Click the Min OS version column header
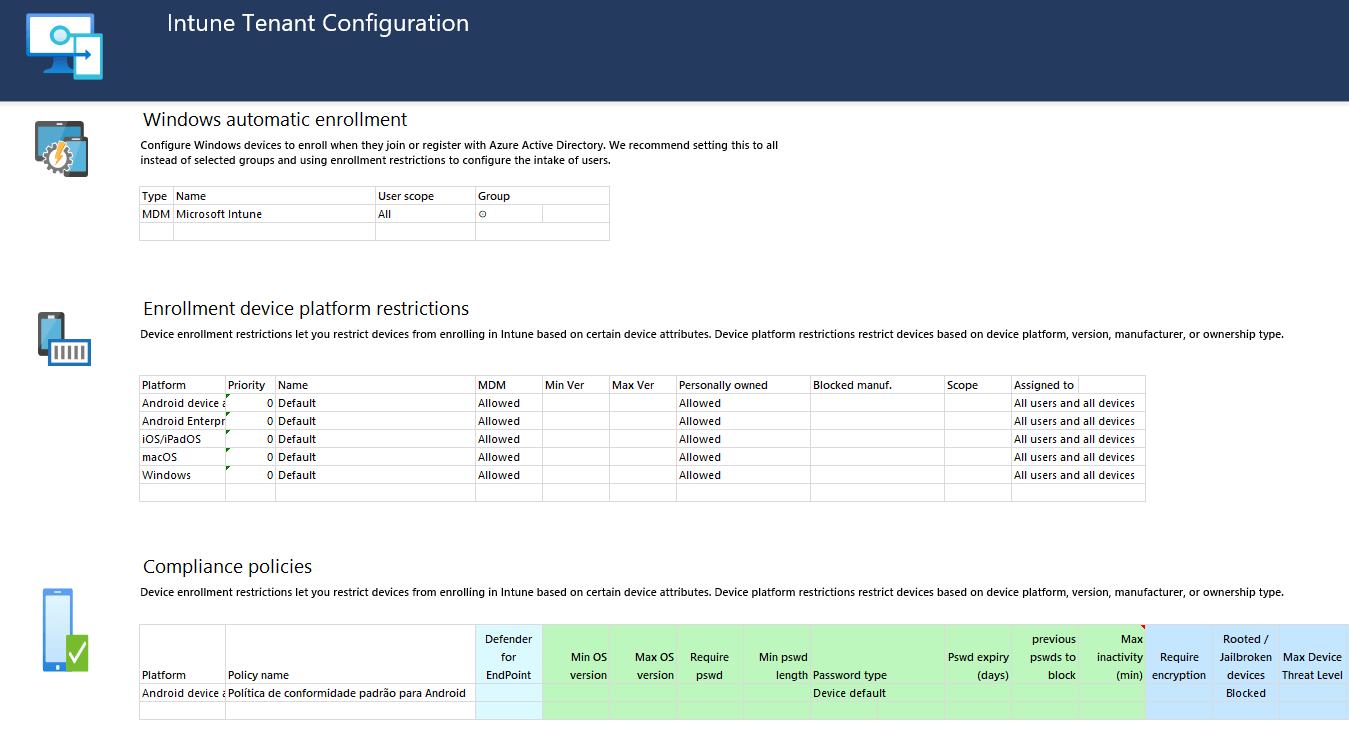1349x738 pixels. click(x=576, y=655)
